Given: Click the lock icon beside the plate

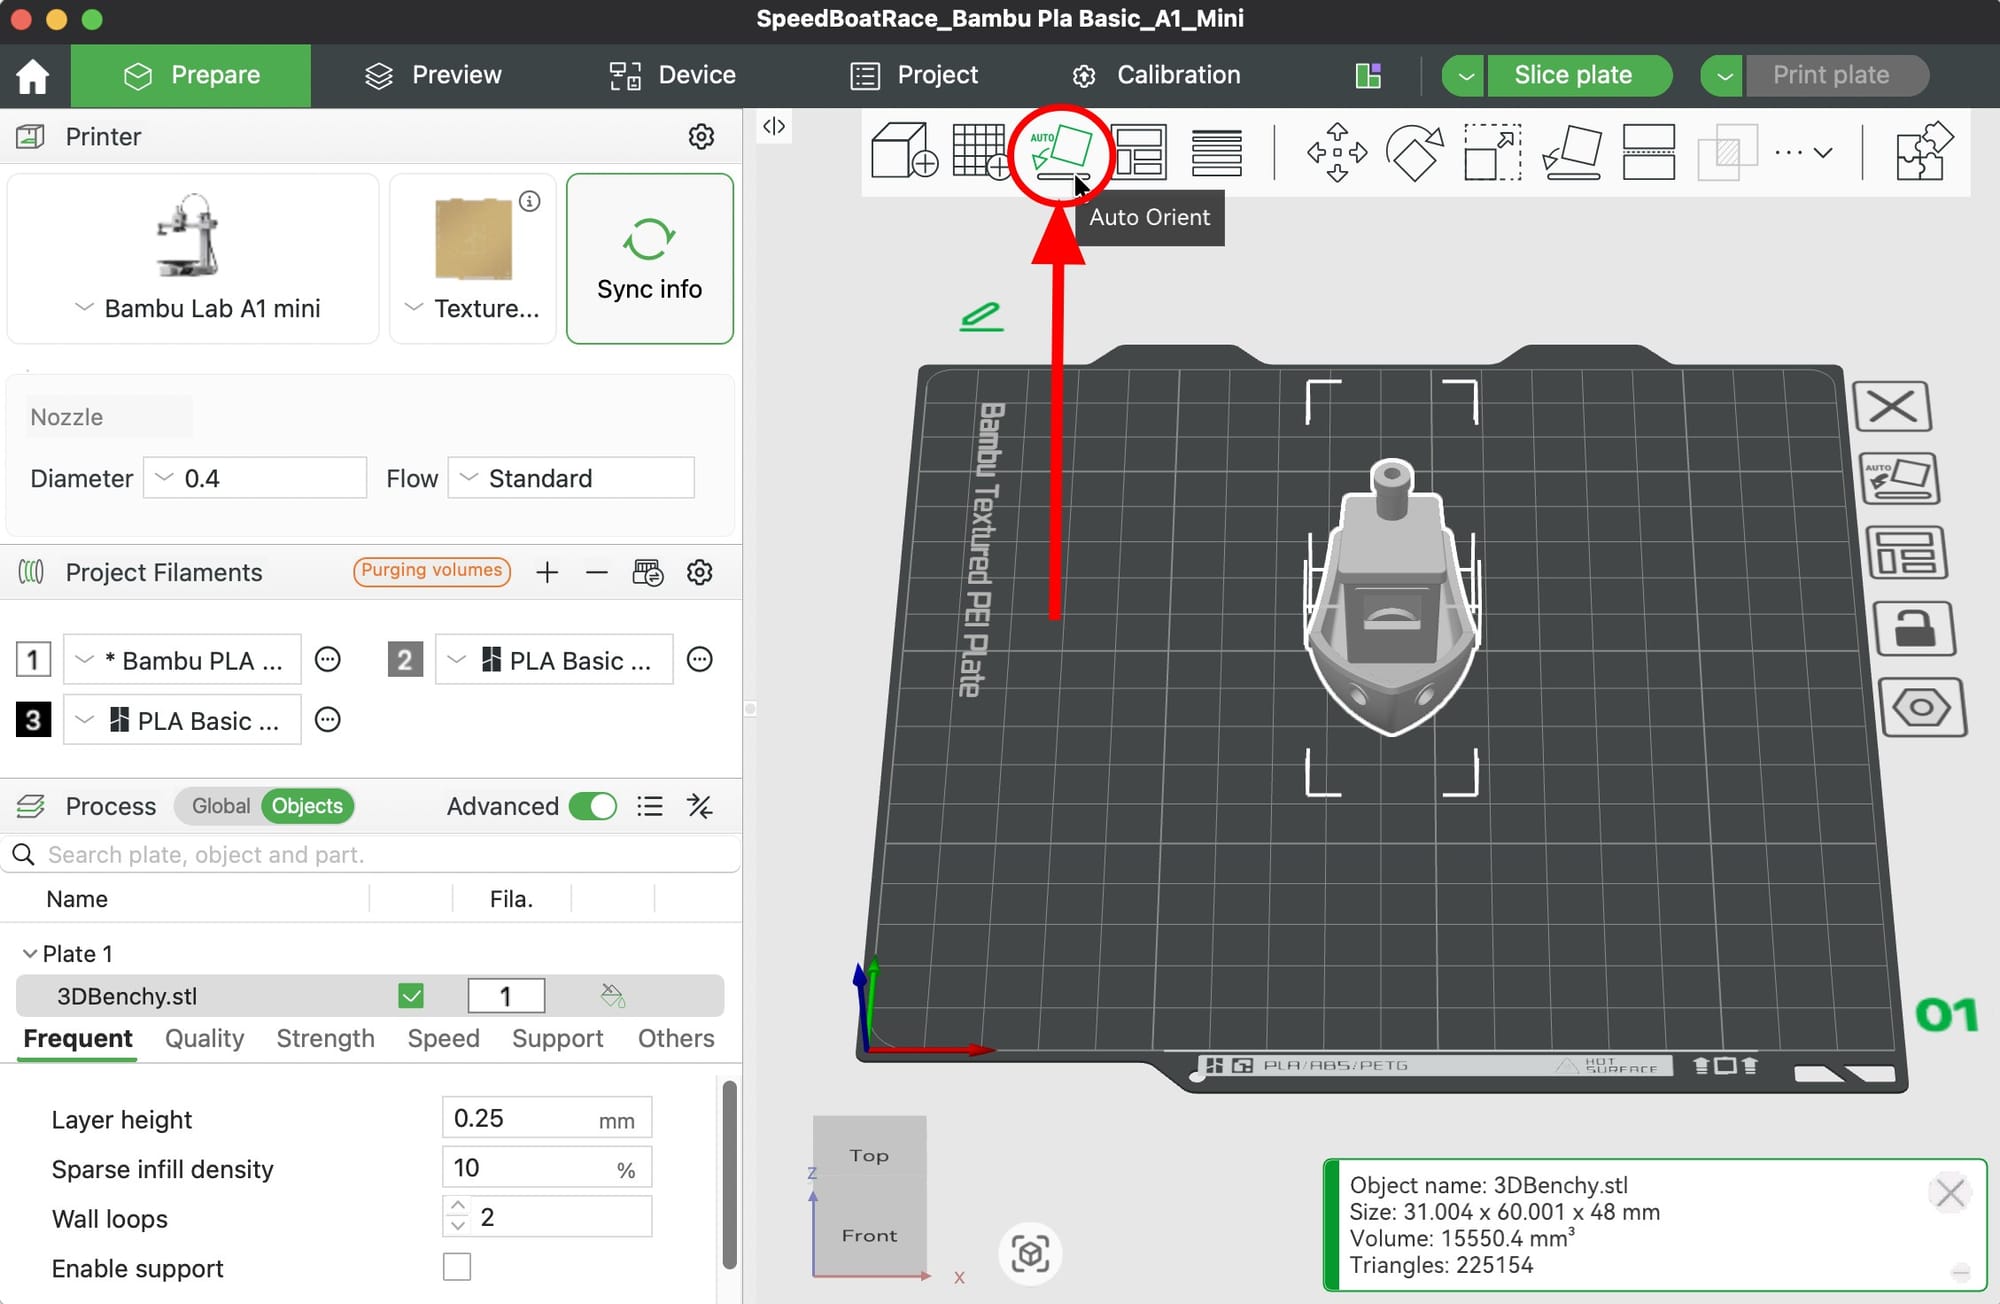Looking at the screenshot, I should coord(1914,630).
